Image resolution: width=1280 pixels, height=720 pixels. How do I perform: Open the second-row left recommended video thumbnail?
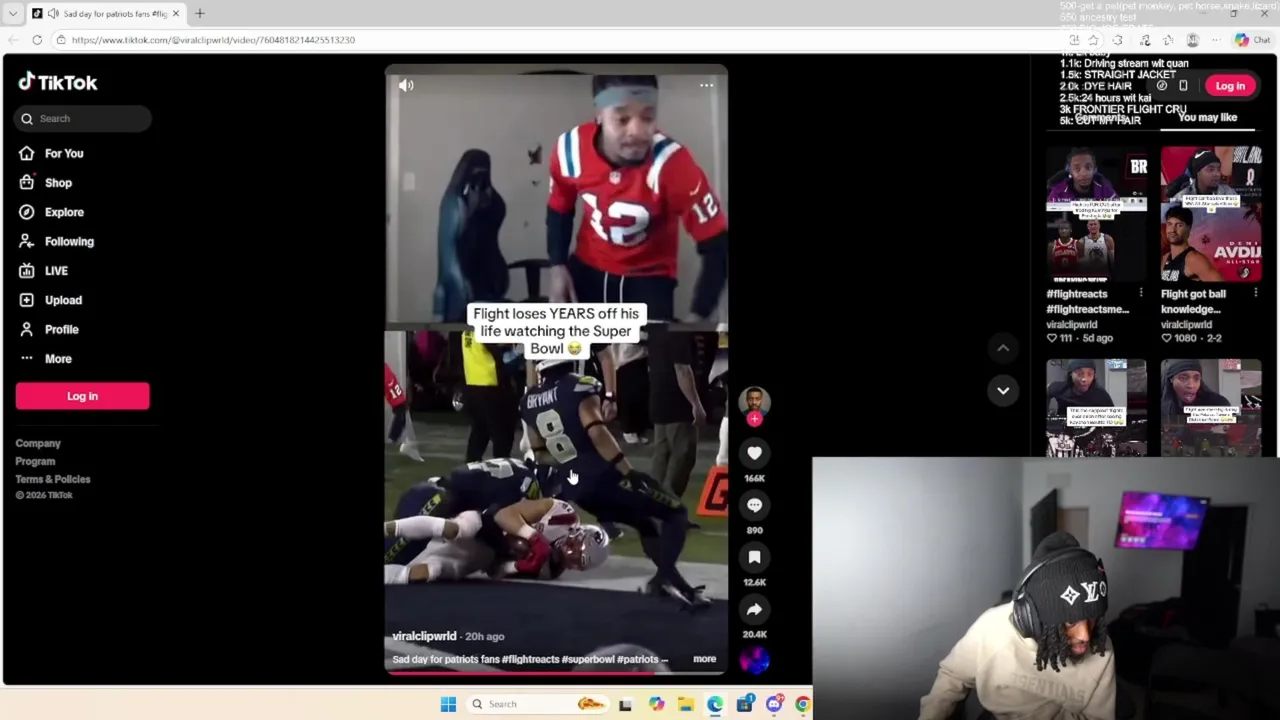pos(1096,408)
